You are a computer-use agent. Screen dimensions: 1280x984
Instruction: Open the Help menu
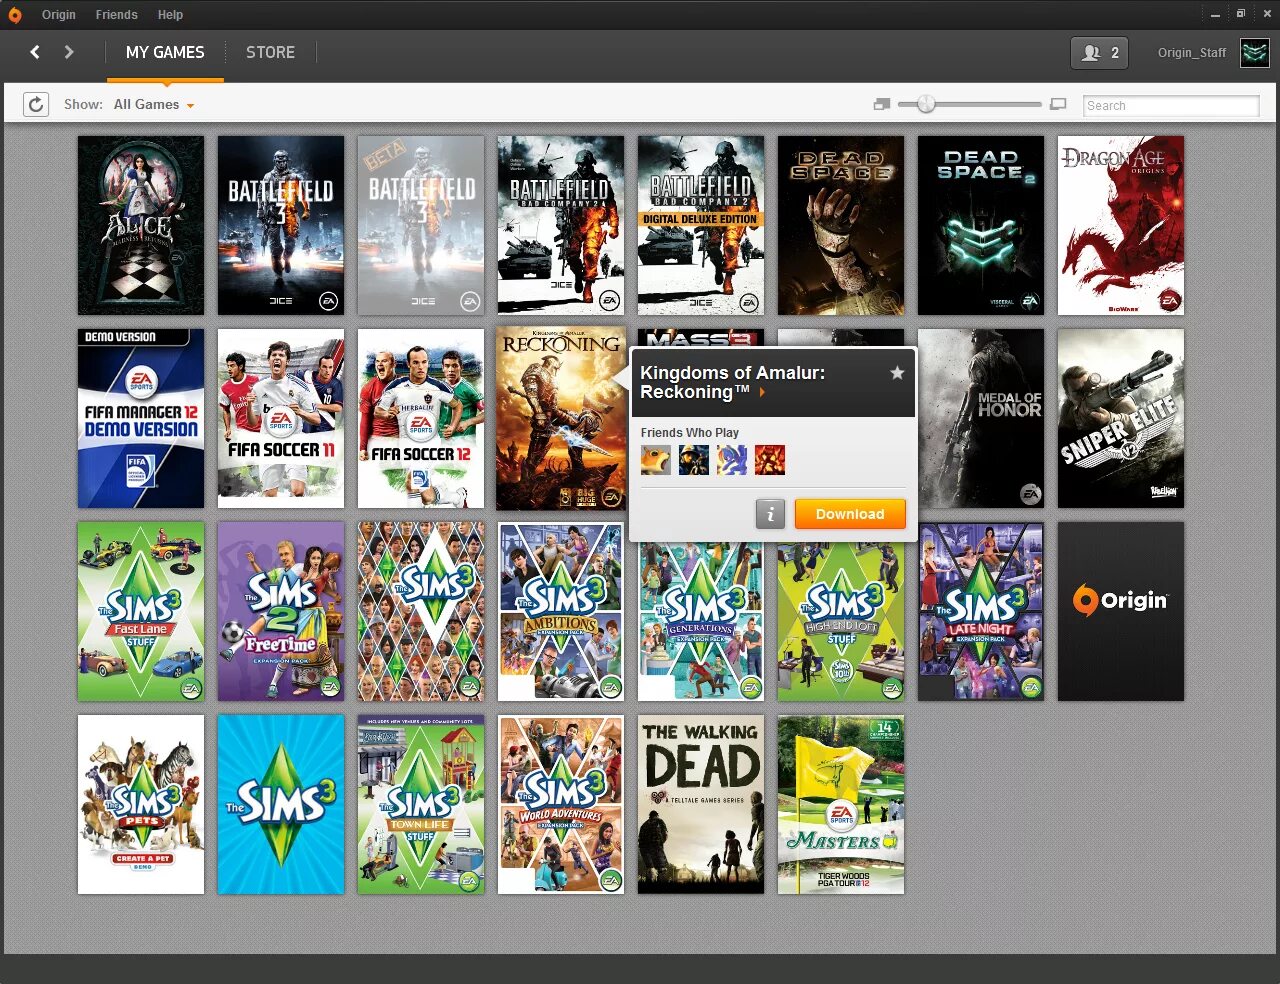pos(170,15)
